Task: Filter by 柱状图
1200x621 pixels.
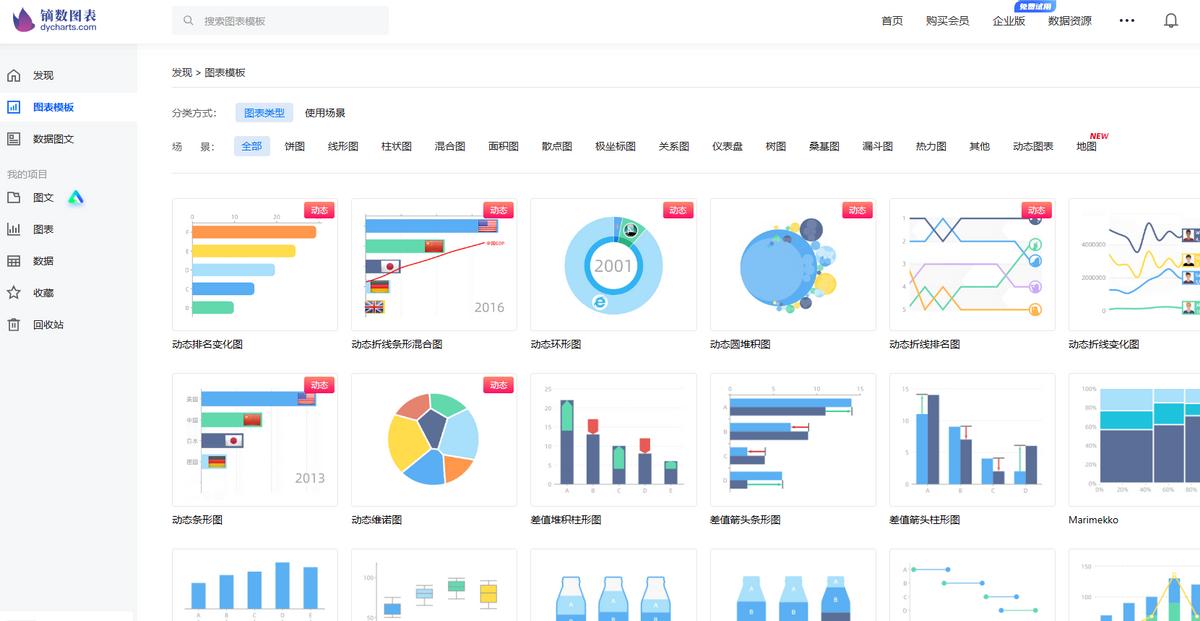Action: [397, 146]
